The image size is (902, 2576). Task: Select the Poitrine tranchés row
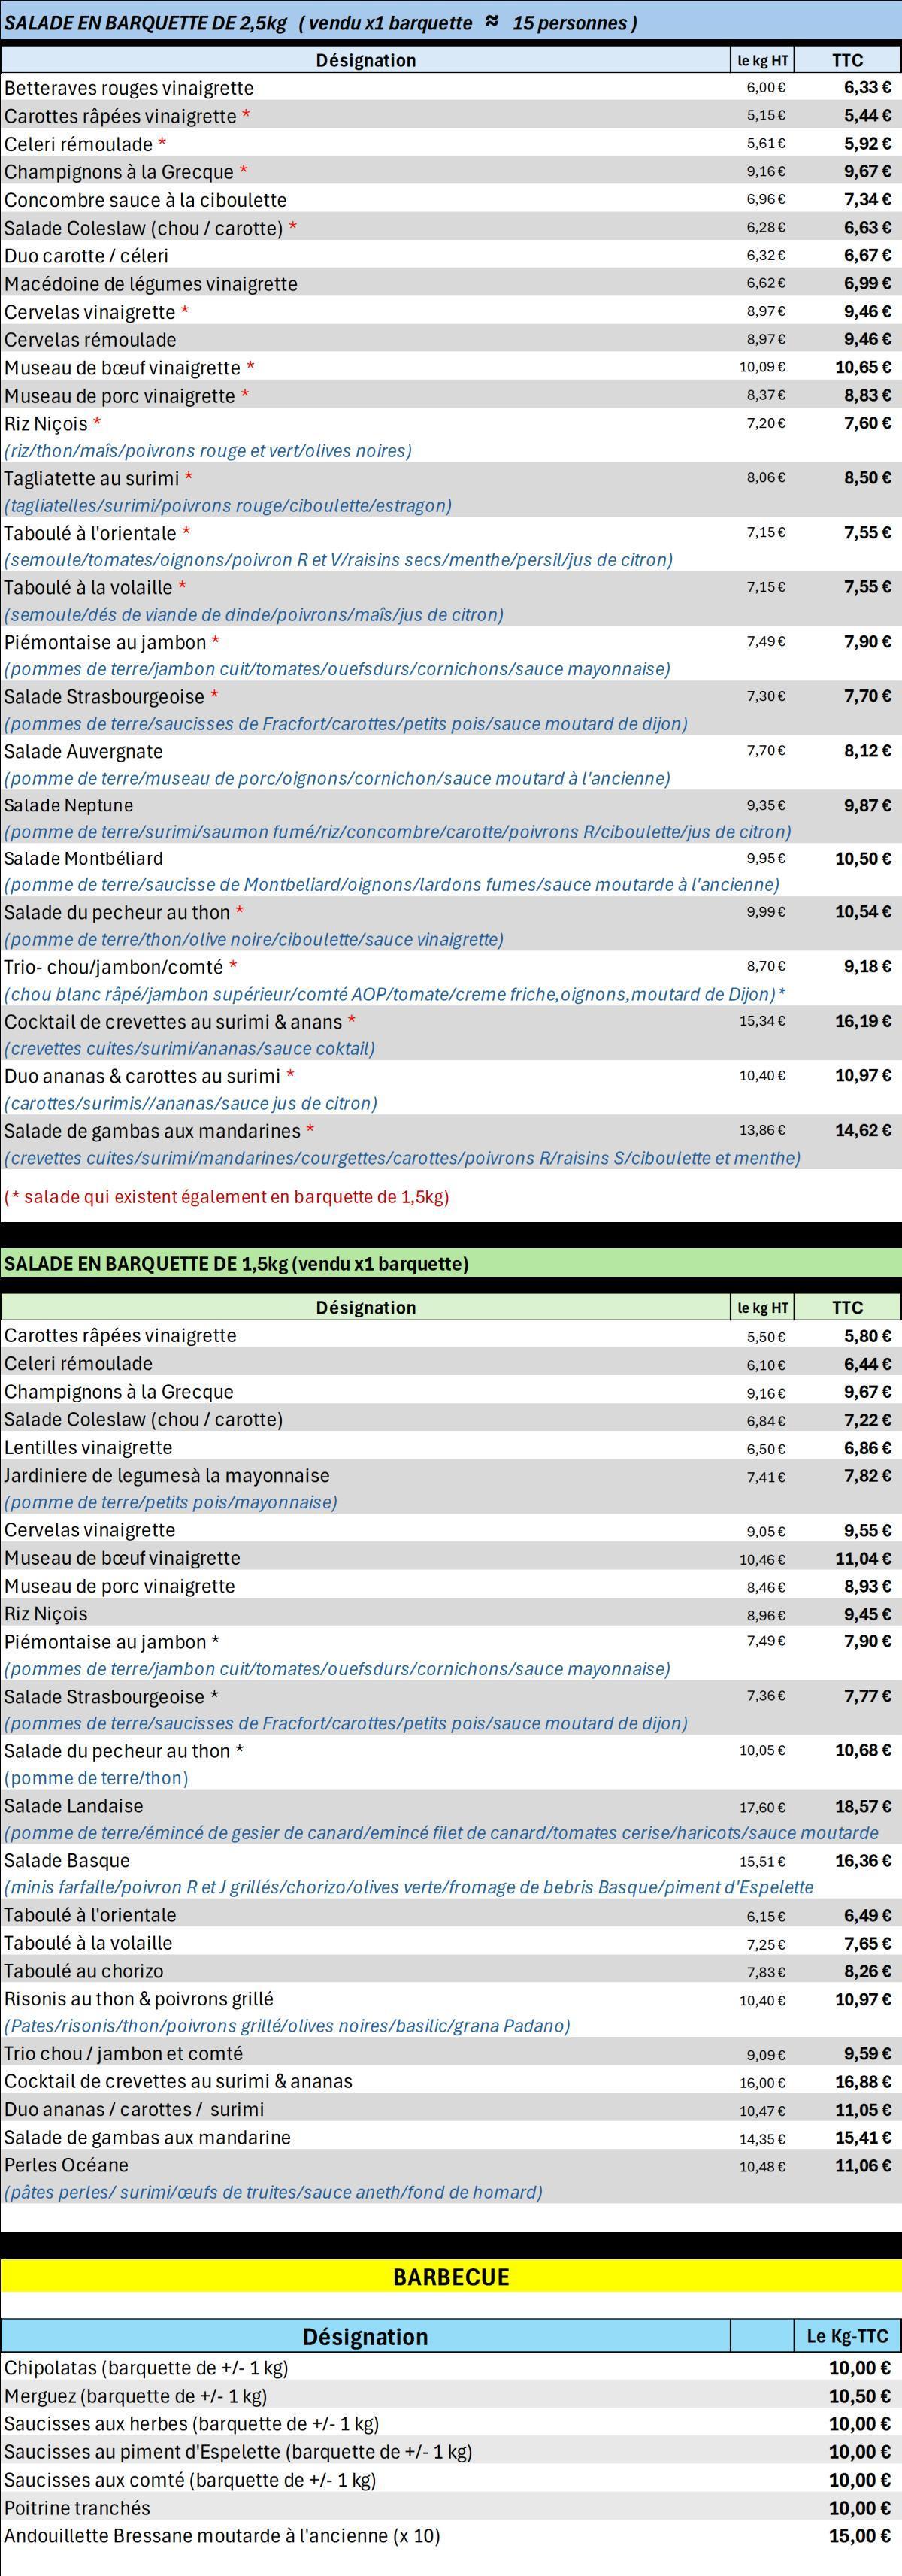point(451,2508)
